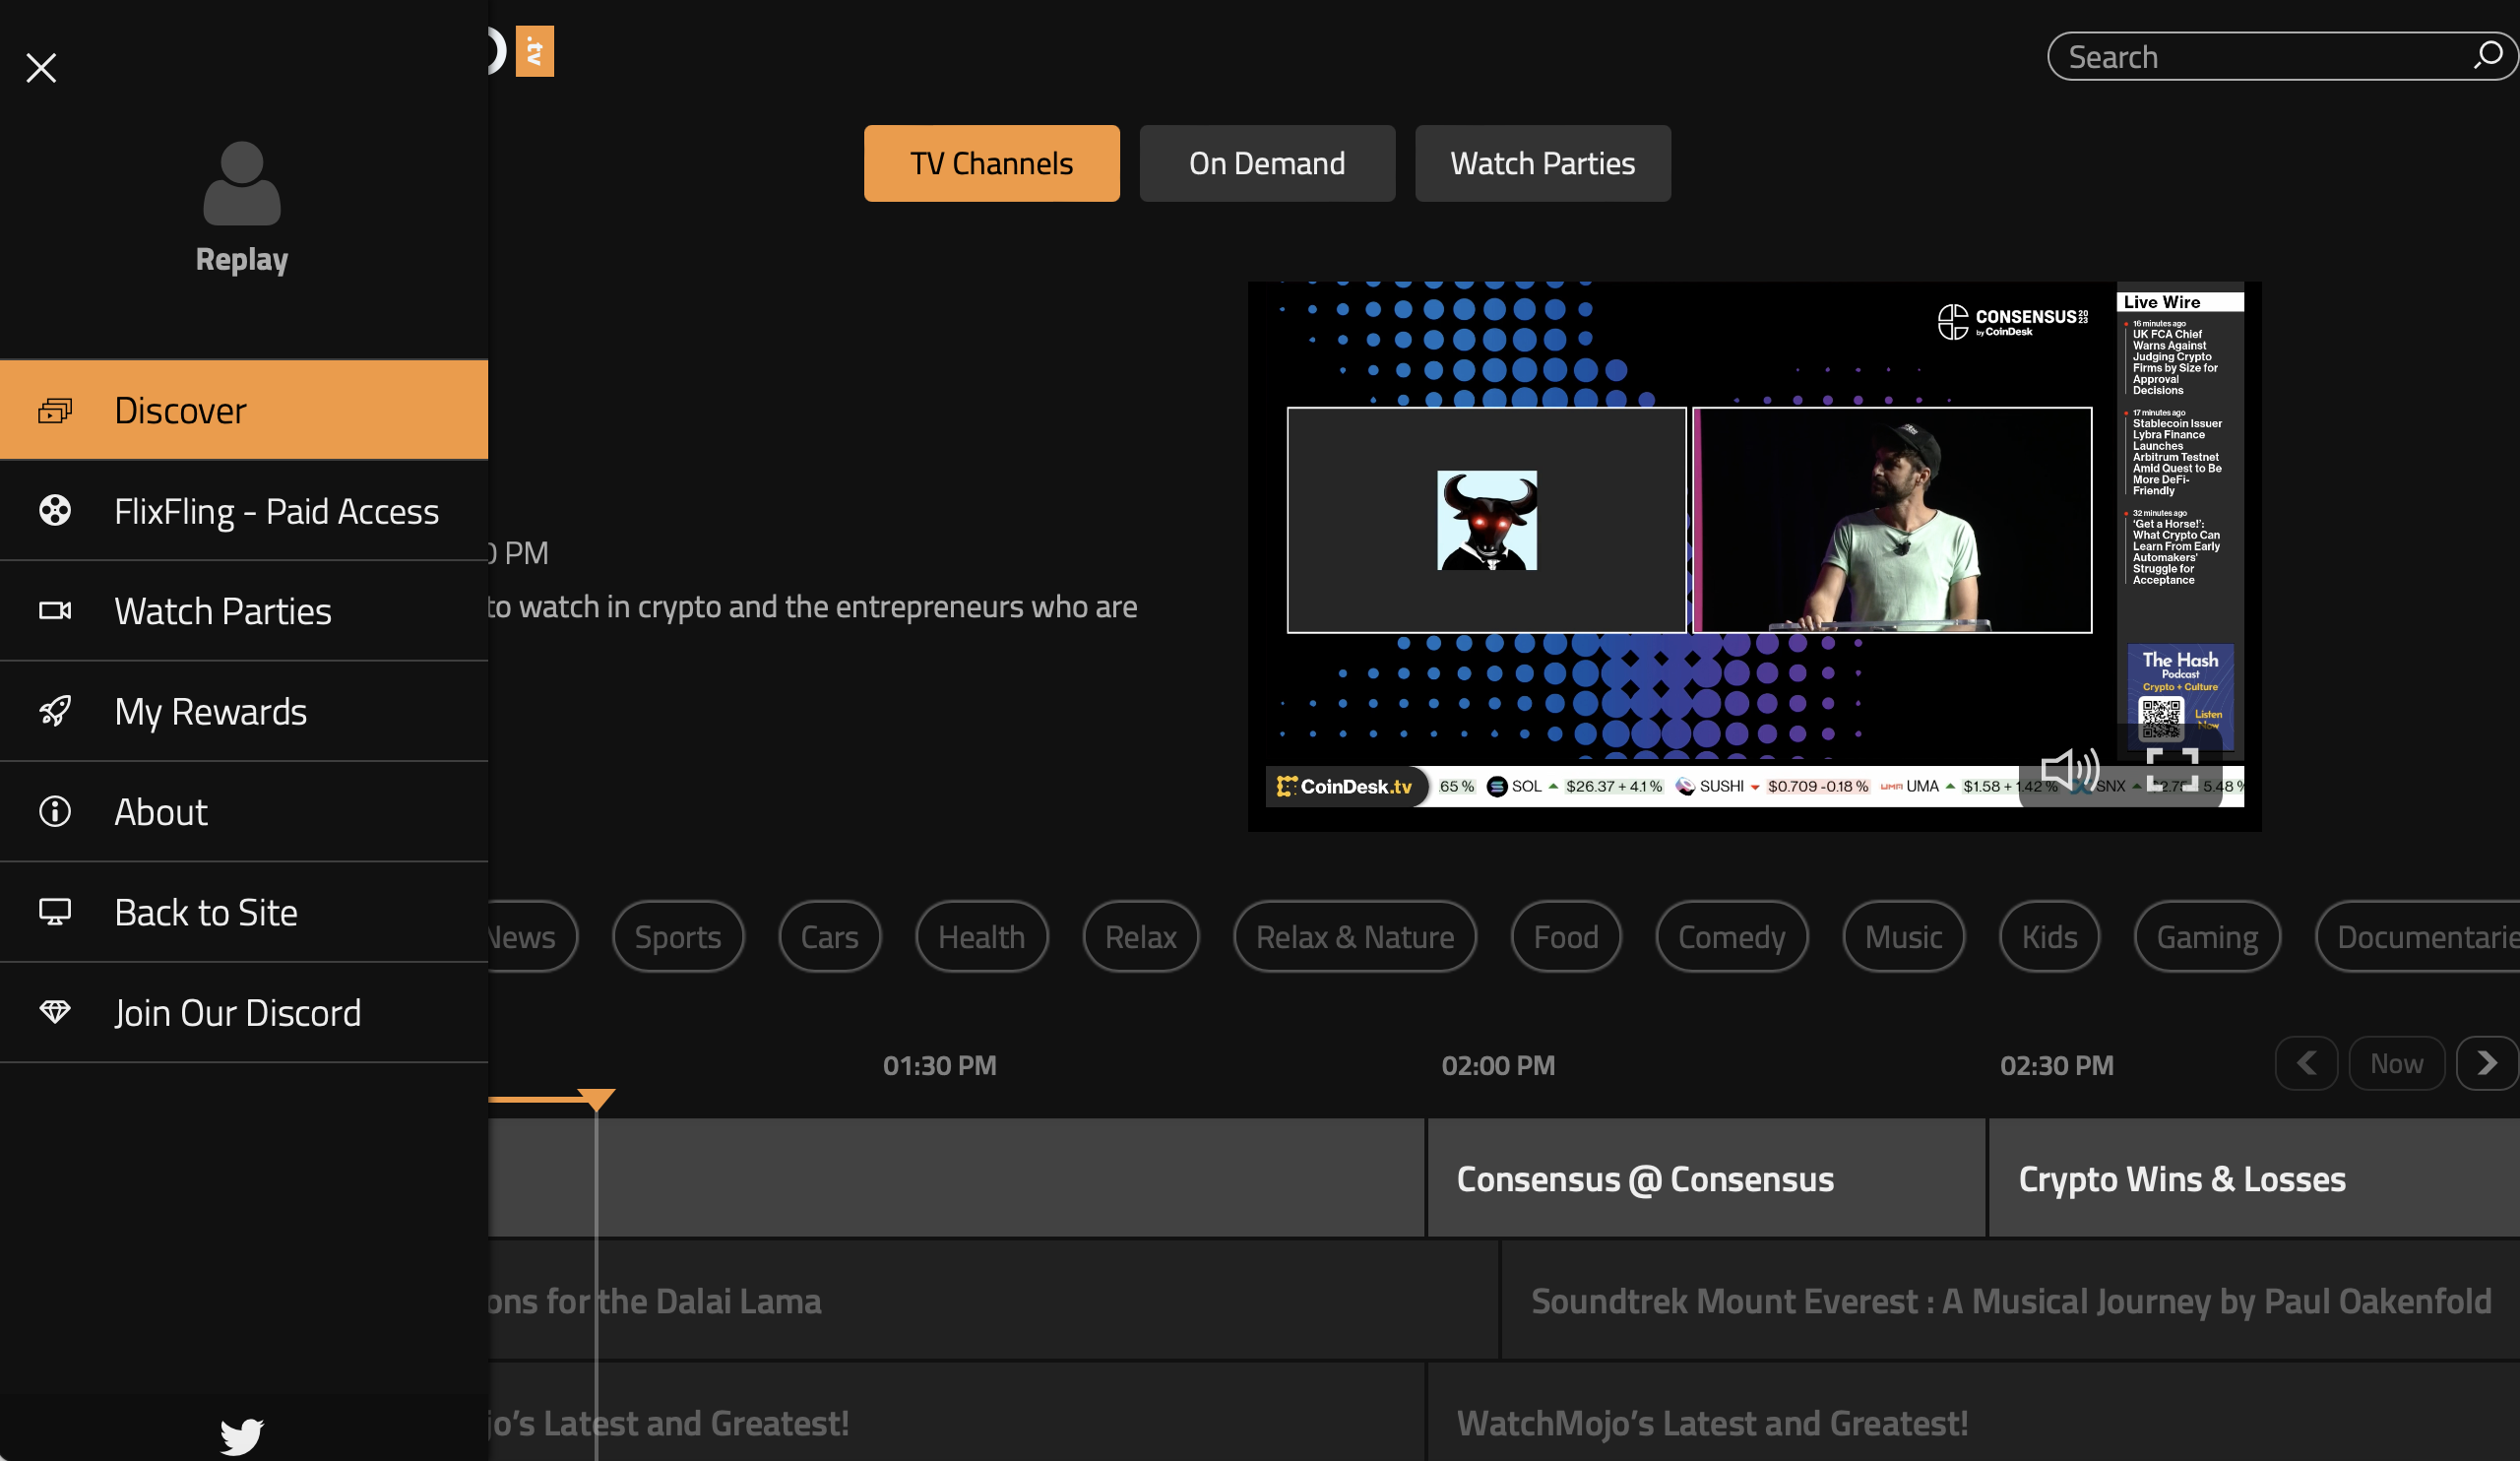This screenshot has height=1461, width=2520.
Task: Jump the schedule to Now
Action: (x=2396, y=1063)
